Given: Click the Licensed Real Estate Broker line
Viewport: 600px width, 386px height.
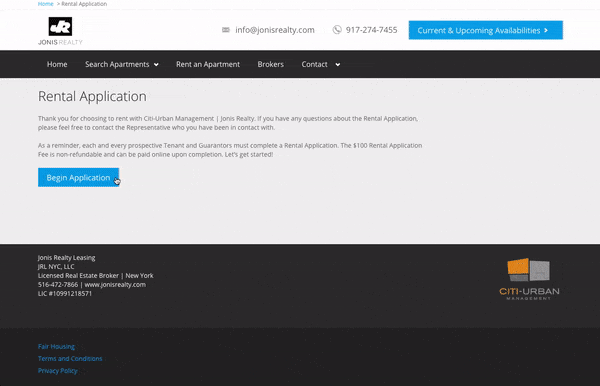Looking at the screenshot, I should 96,275.
